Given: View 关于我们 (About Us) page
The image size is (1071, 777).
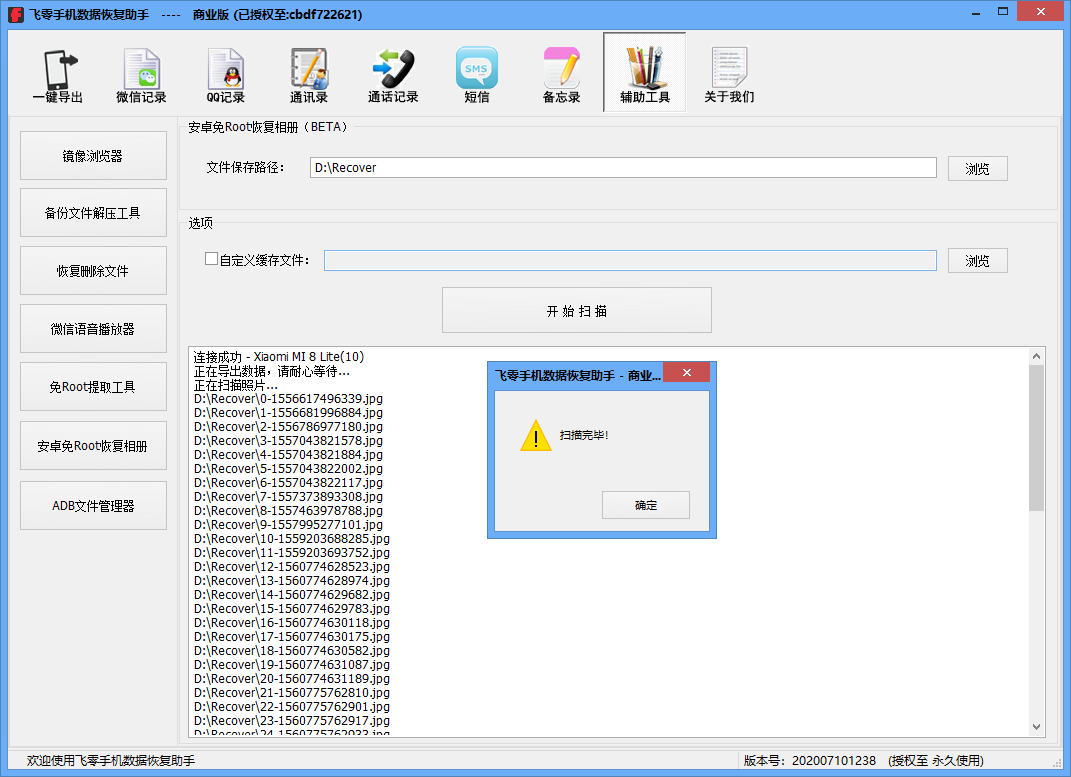Looking at the screenshot, I should click(x=729, y=72).
